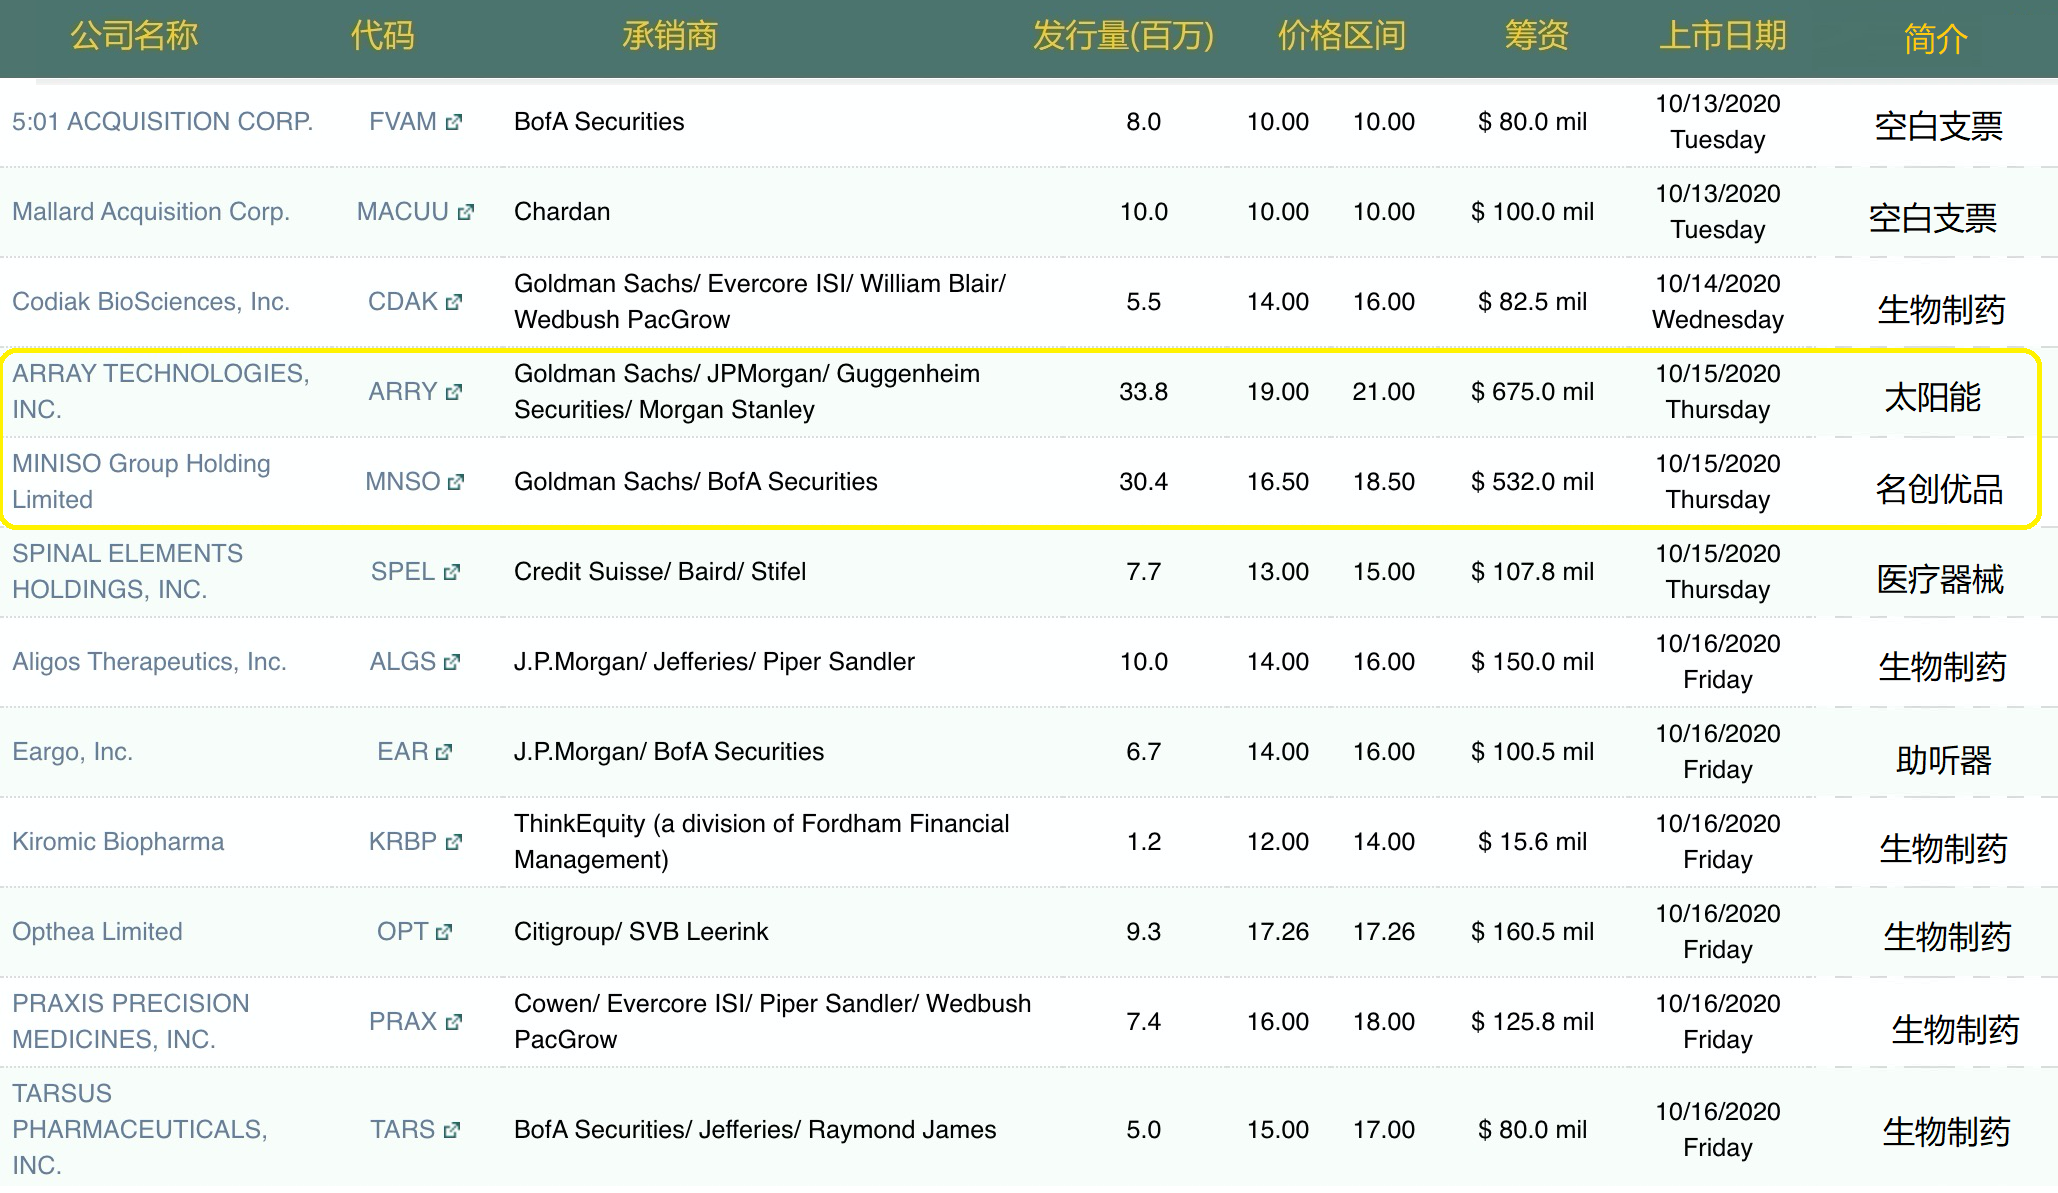Open external link icon next to CDAK
Image resolution: width=2058 pixels, height=1193 pixels.
pyautogui.click(x=454, y=302)
